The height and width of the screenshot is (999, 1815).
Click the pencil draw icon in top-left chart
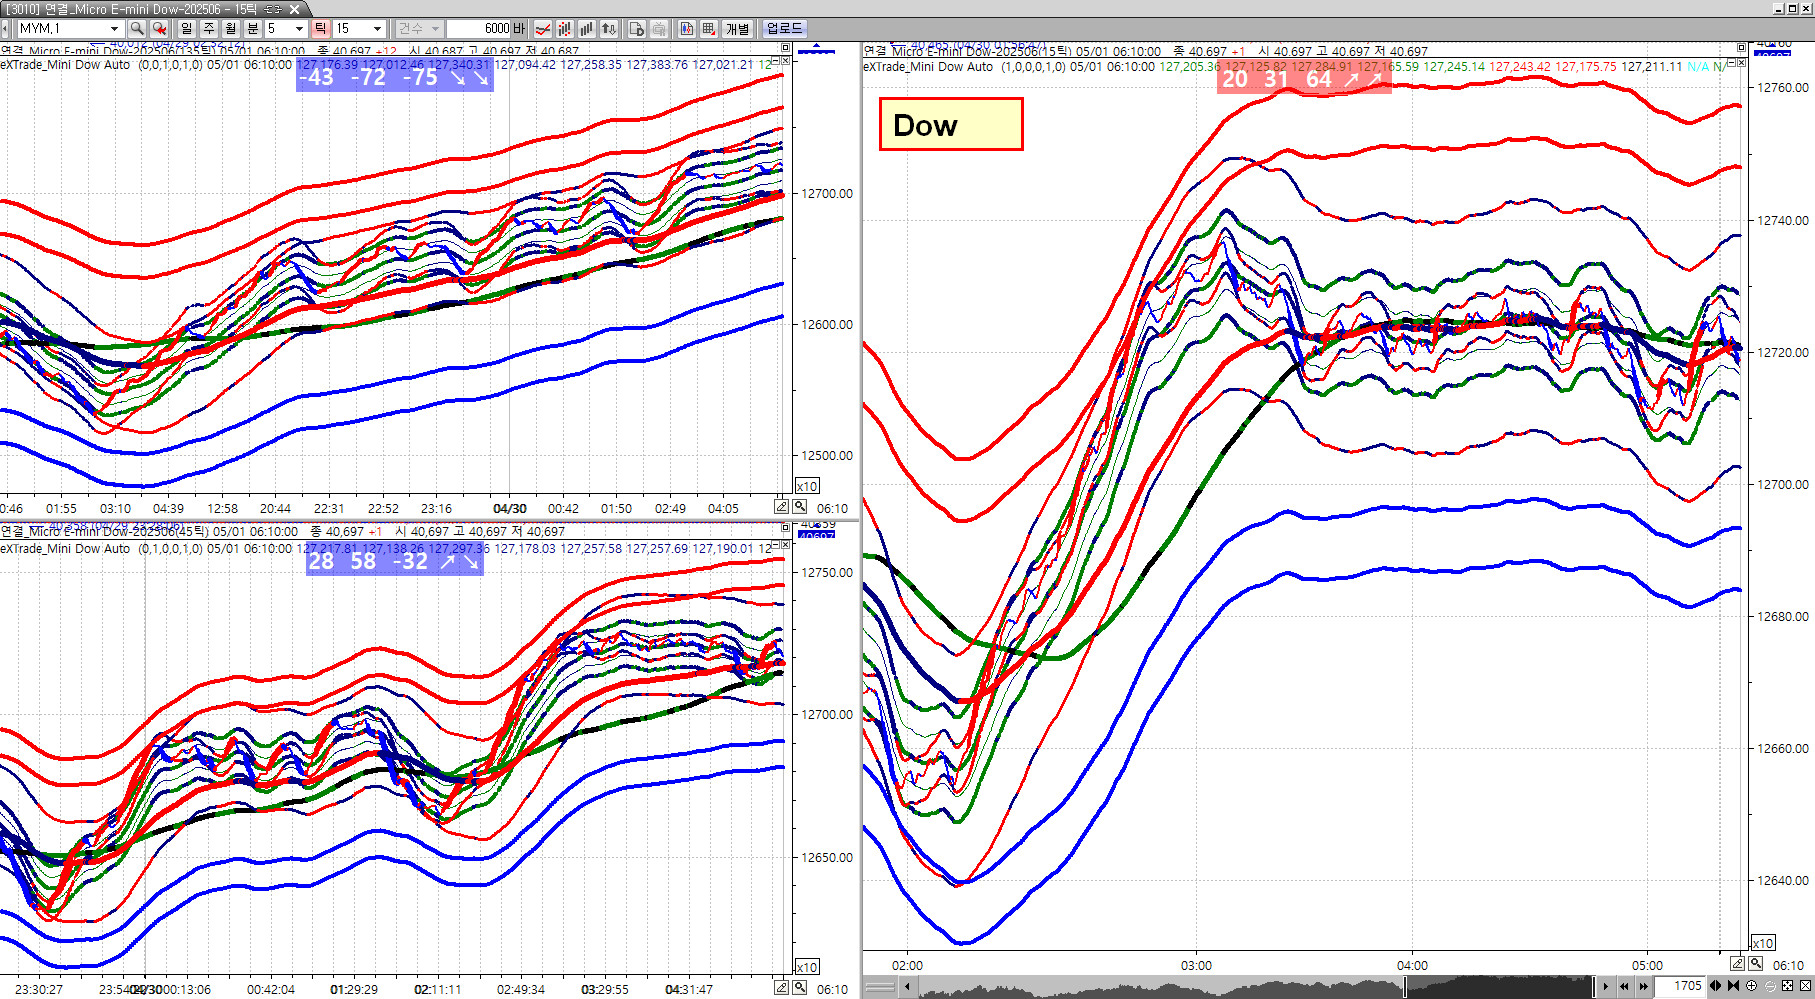[782, 507]
